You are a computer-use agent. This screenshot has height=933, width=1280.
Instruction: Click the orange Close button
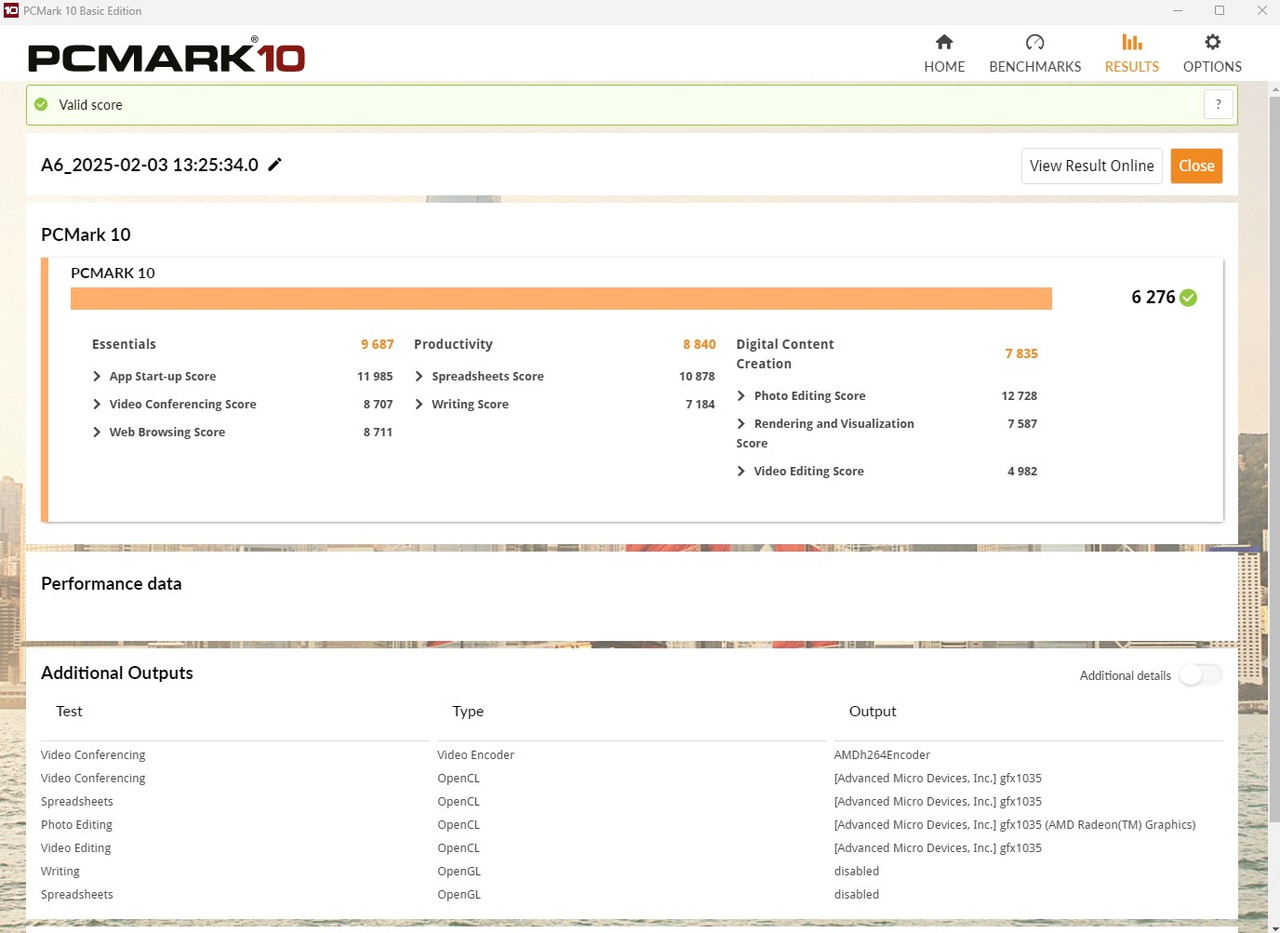[x=1196, y=166]
